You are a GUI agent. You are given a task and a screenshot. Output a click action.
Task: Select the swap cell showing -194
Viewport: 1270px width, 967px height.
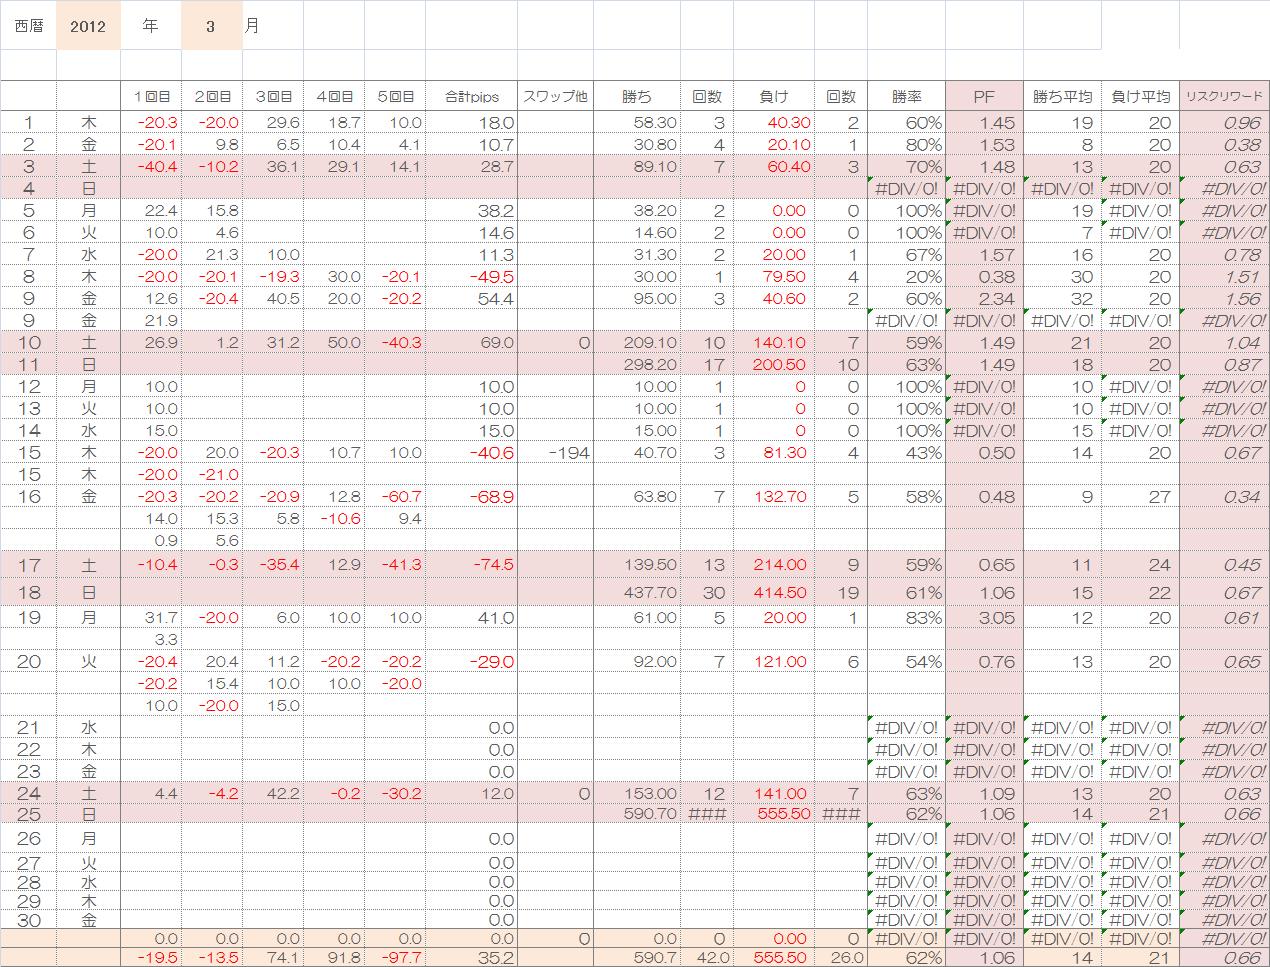(556, 452)
